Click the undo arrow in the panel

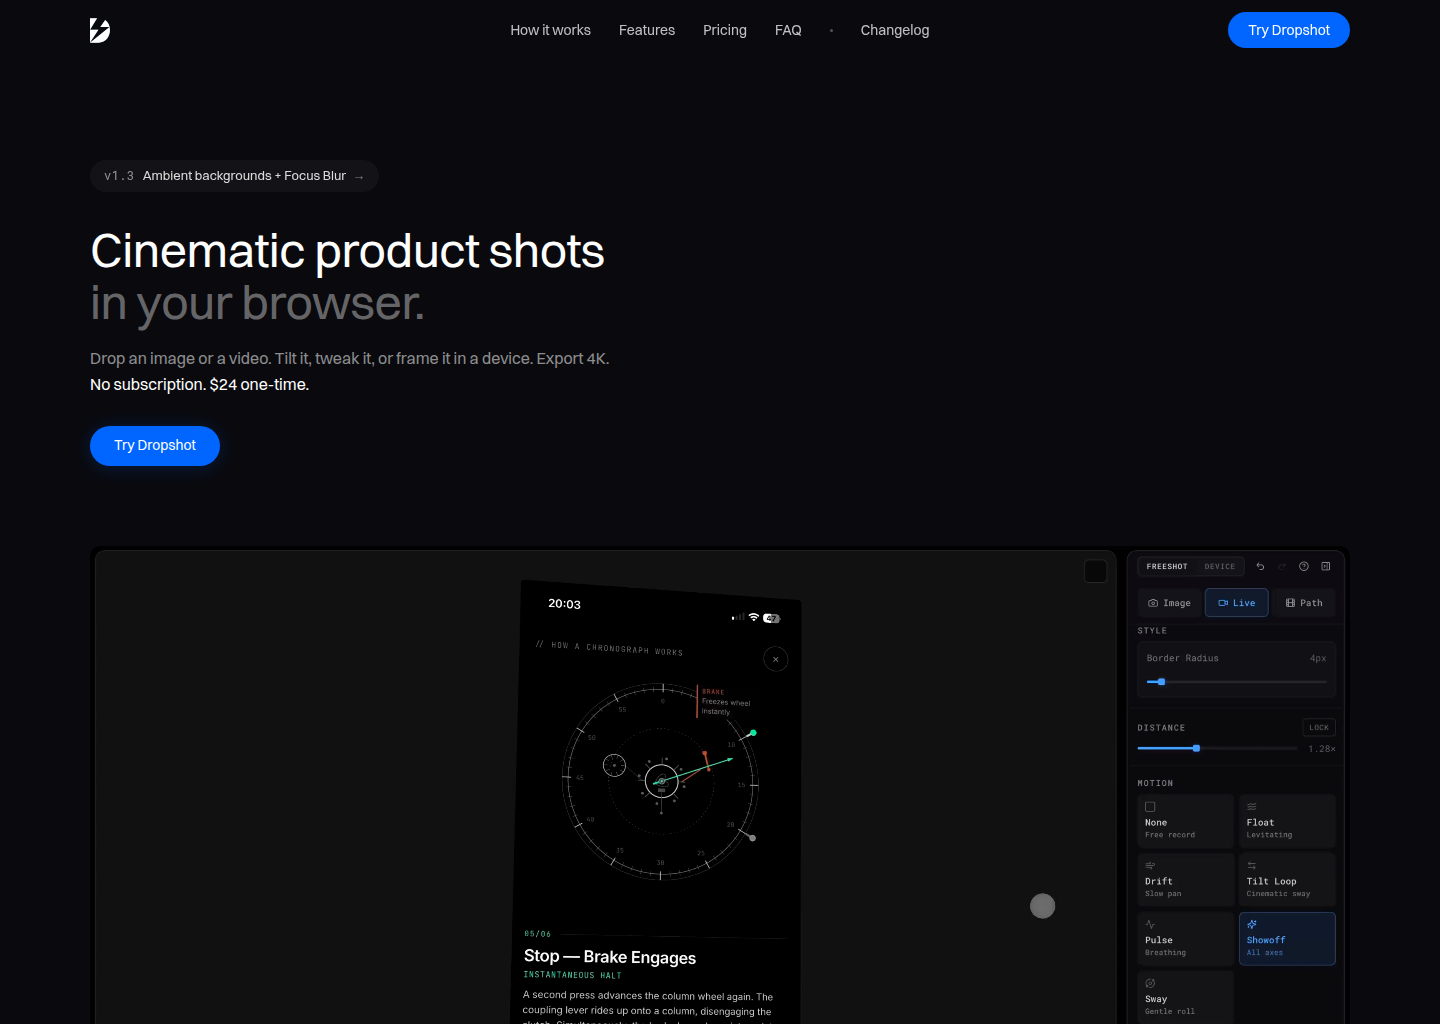(x=1260, y=566)
